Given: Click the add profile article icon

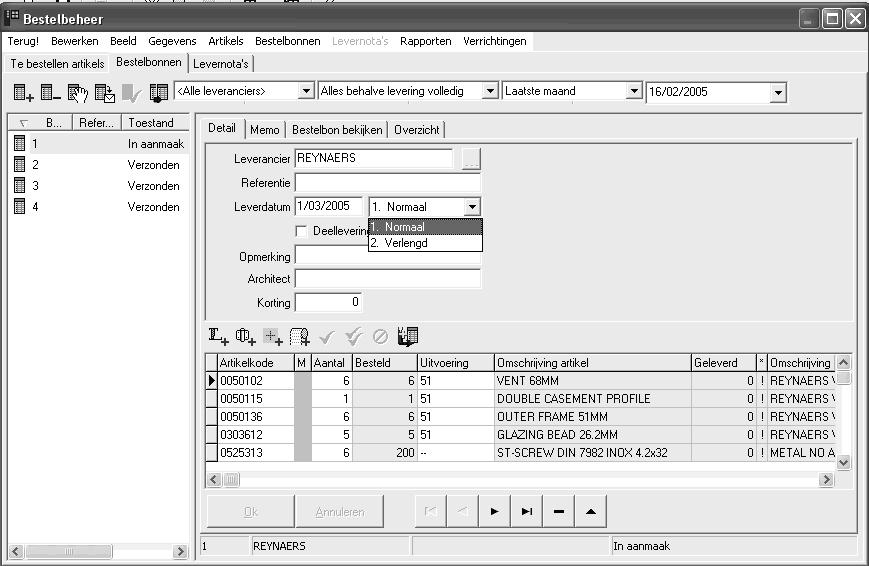Looking at the screenshot, I should click(218, 336).
